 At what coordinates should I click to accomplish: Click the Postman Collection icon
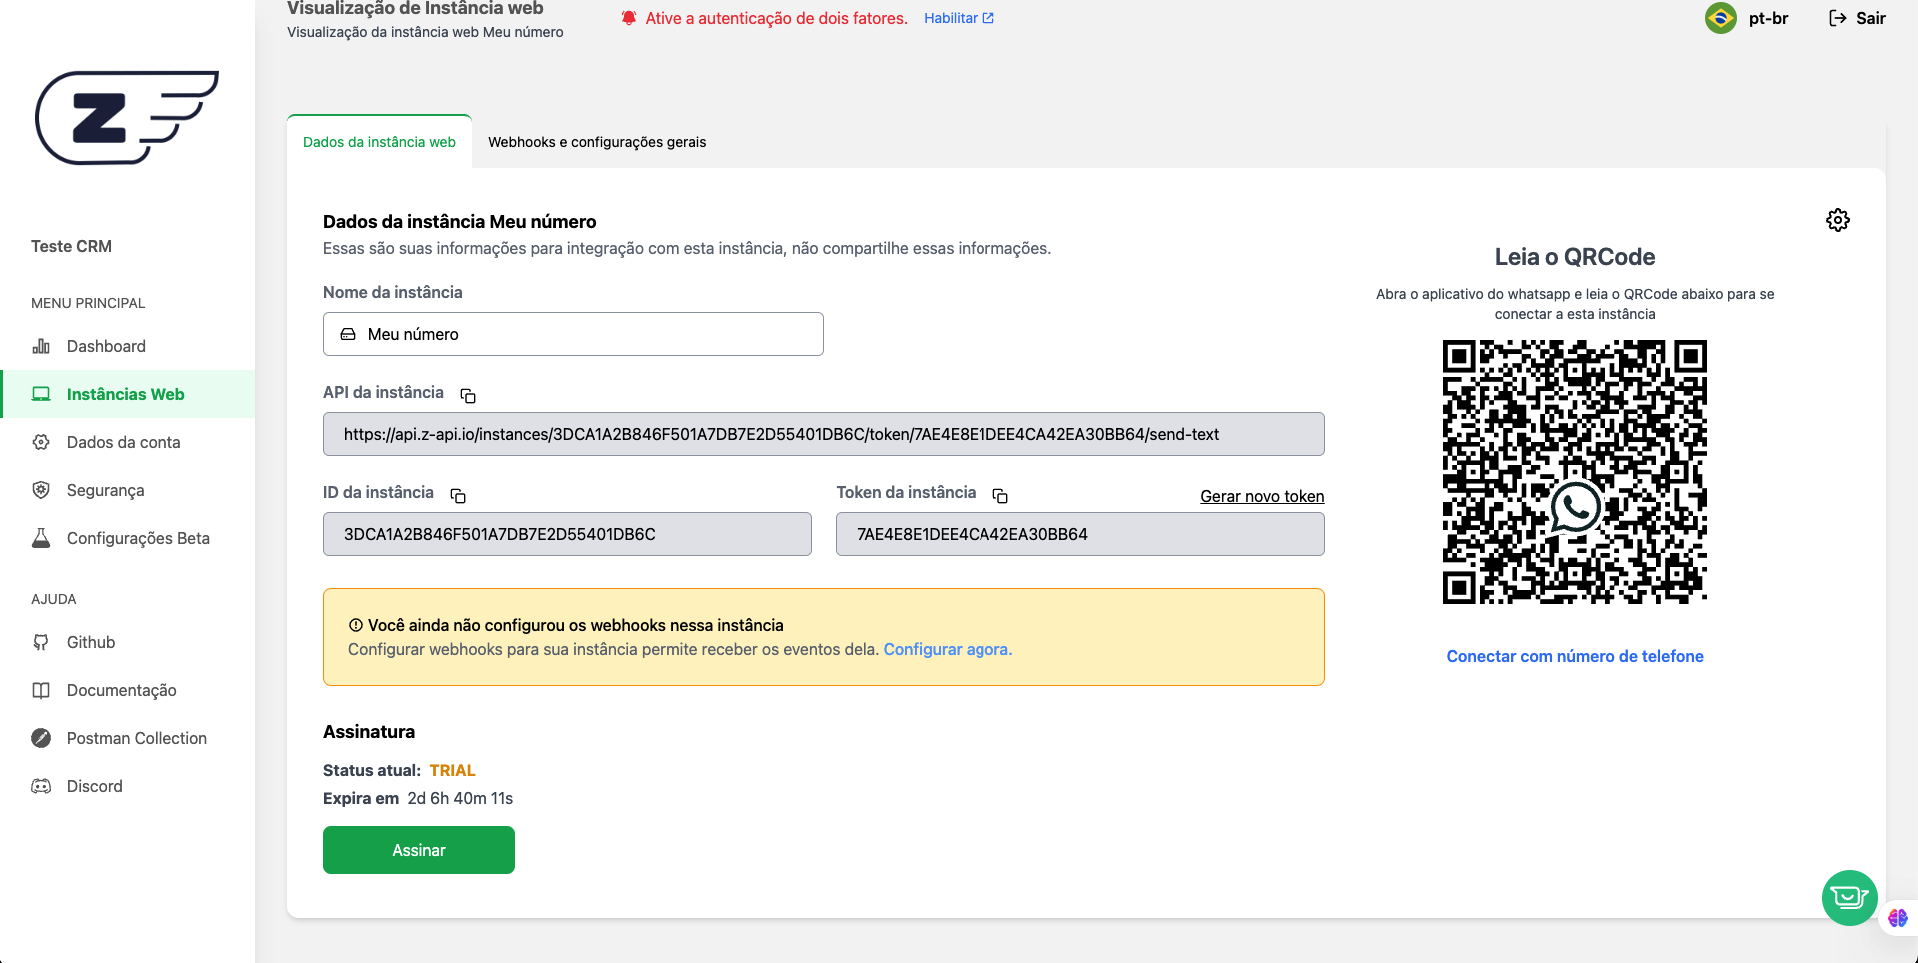point(41,738)
